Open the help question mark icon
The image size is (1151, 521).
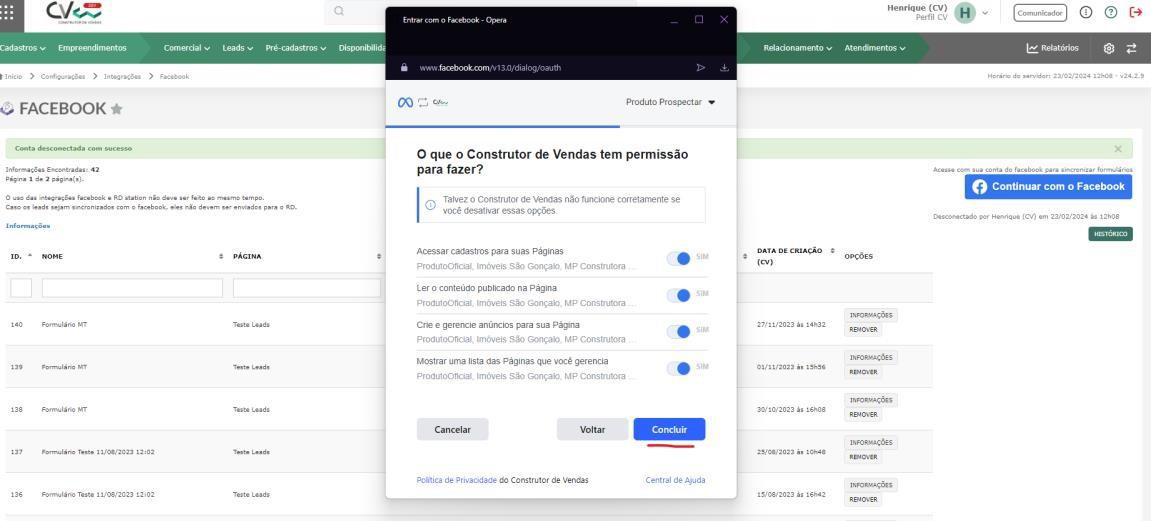coord(1111,12)
